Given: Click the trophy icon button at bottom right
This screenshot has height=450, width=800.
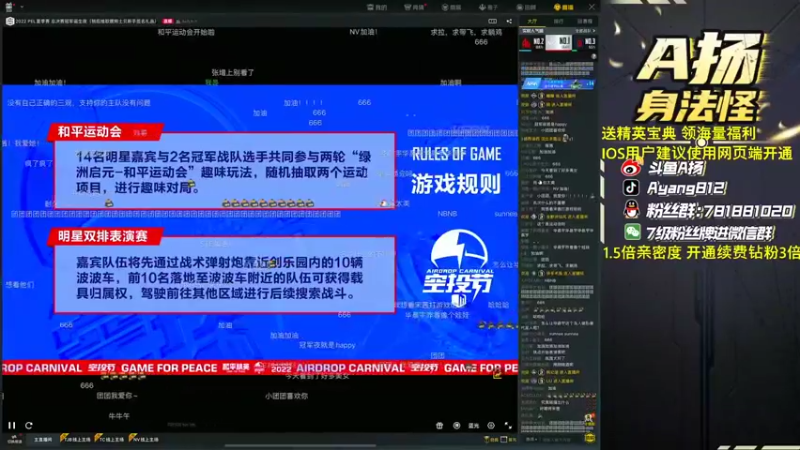Looking at the screenshot, I should (490, 439).
